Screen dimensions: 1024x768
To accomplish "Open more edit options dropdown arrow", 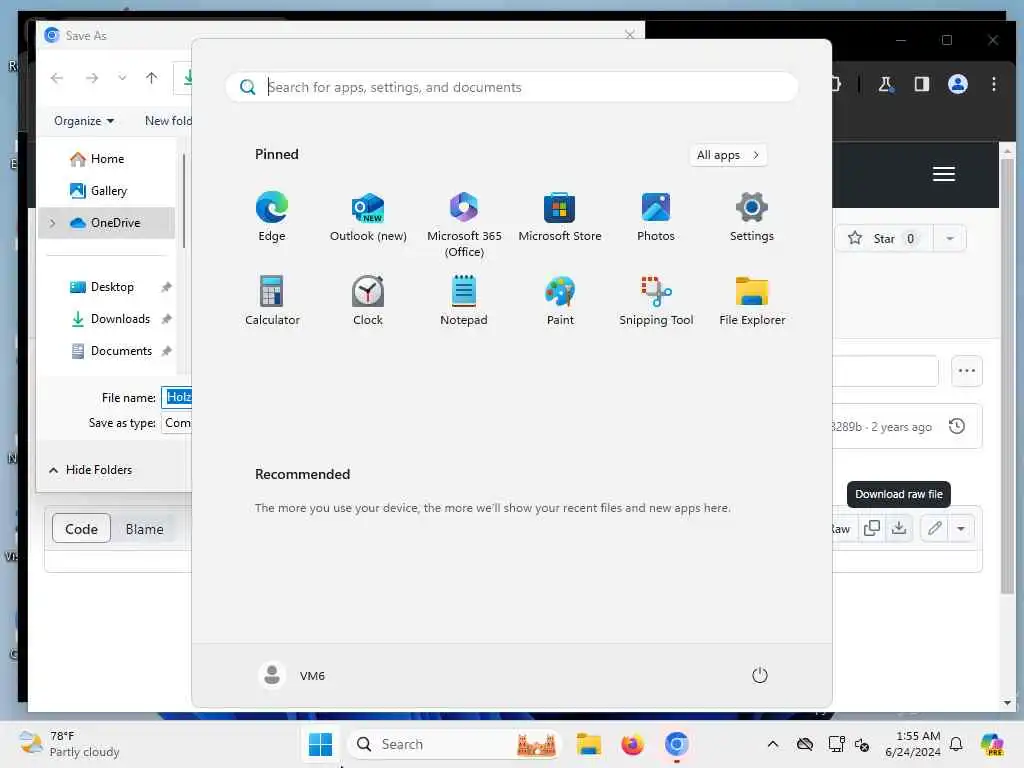I will pos(961,528).
